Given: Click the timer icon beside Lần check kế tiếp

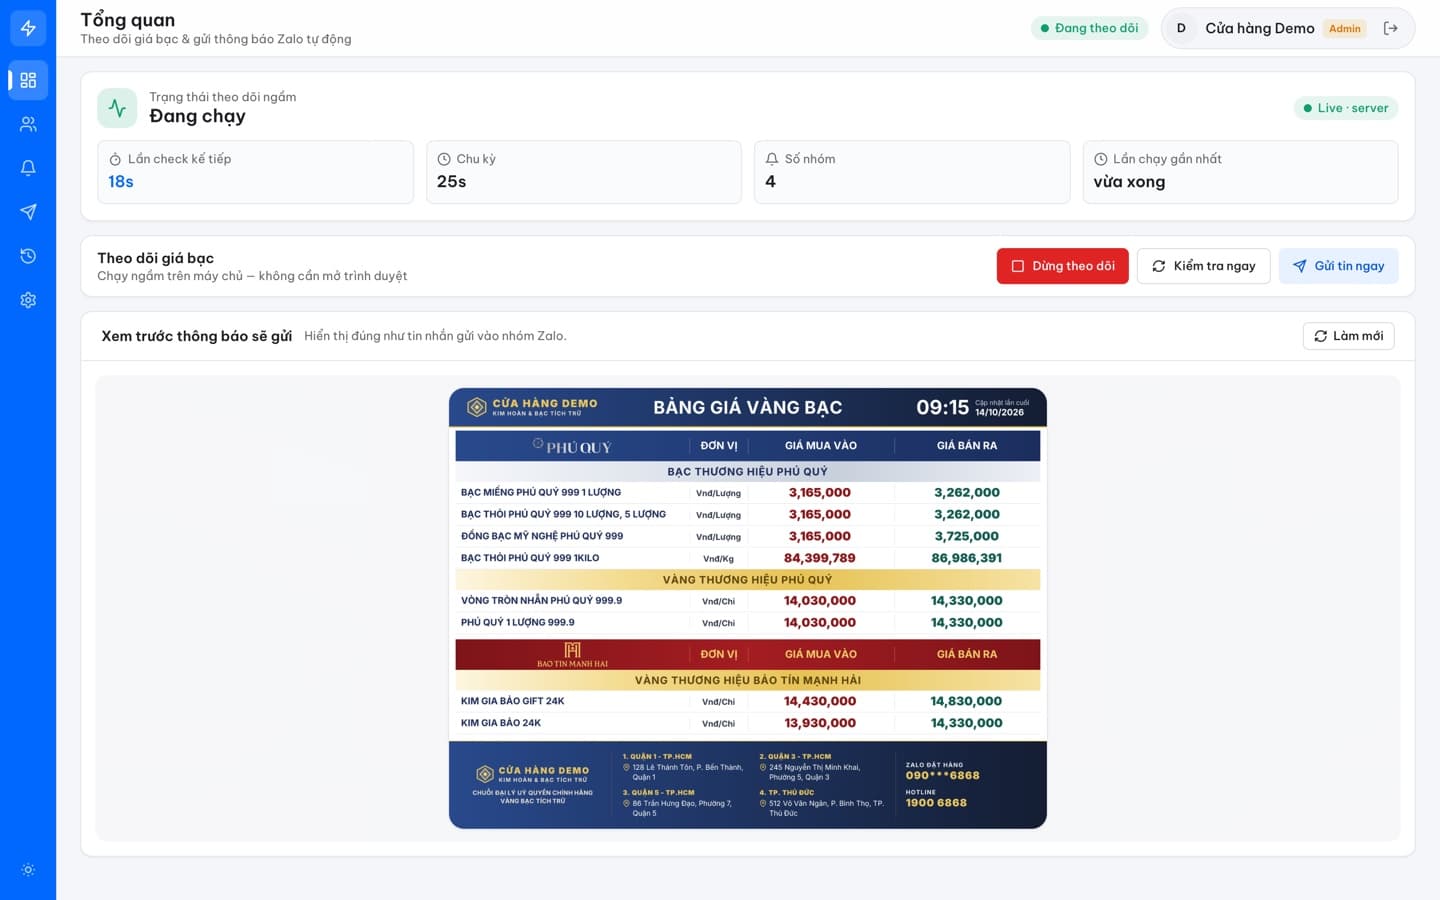Looking at the screenshot, I should pos(115,159).
